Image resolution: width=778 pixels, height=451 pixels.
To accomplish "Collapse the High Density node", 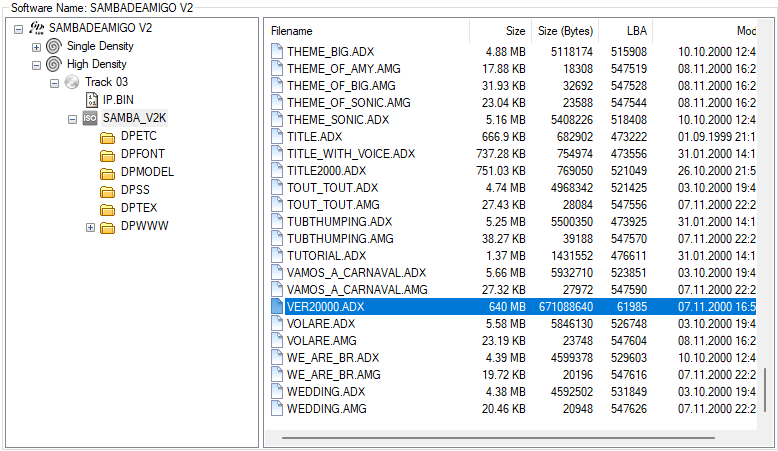I will 36,65.
